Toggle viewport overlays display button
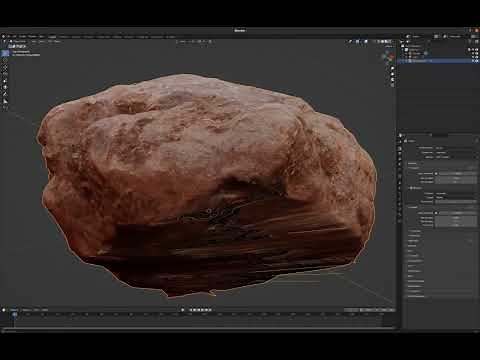480x360 pixels. 365,41
